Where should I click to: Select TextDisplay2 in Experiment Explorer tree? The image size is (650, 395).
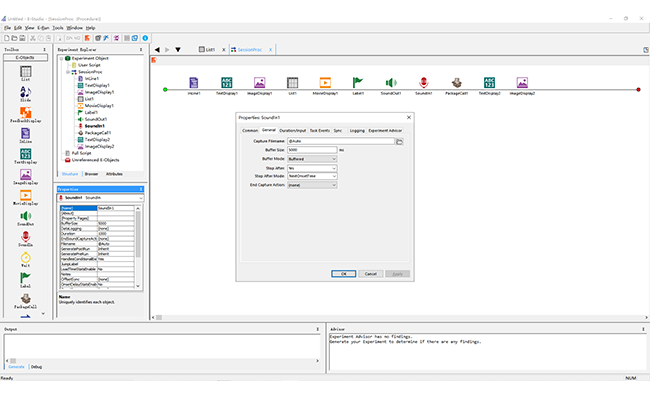pyautogui.click(x=97, y=140)
